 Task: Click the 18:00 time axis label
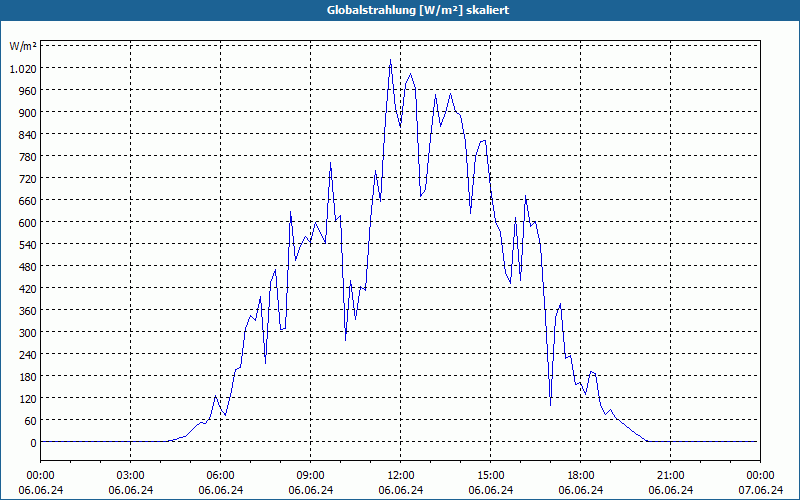[581, 476]
